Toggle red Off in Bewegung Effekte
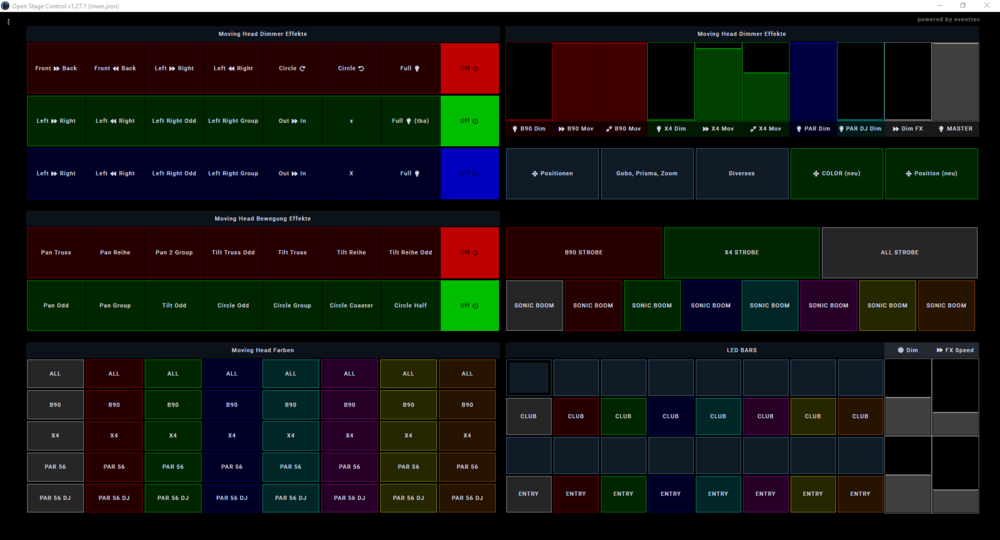This screenshot has width=1000, height=540. [469, 252]
